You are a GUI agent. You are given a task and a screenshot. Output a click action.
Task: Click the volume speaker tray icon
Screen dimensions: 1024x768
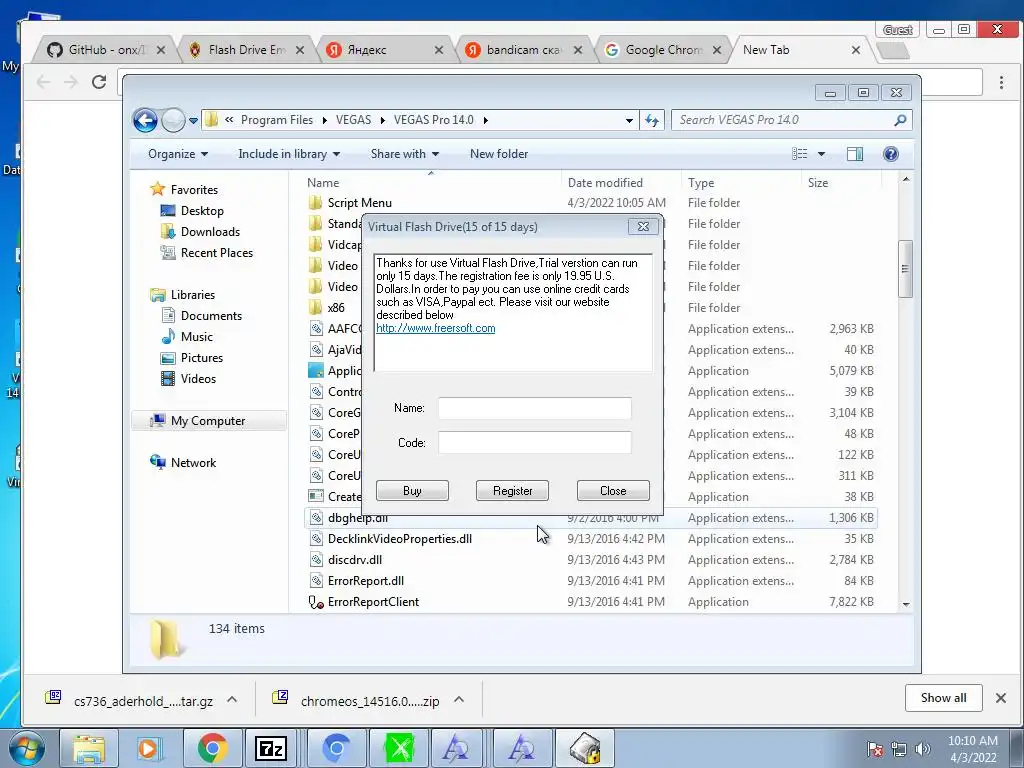pyautogui.click(x=922, y=749)
